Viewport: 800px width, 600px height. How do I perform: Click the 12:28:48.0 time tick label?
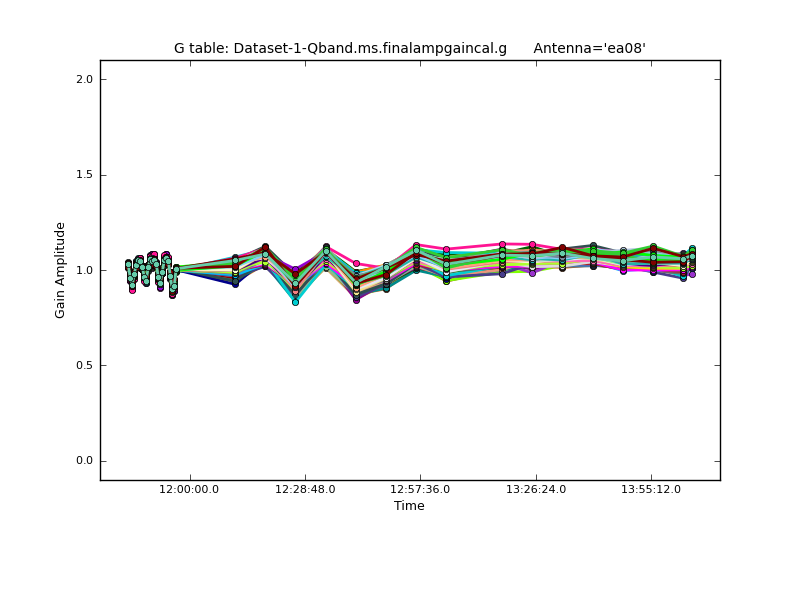click(x=305, y=489)
